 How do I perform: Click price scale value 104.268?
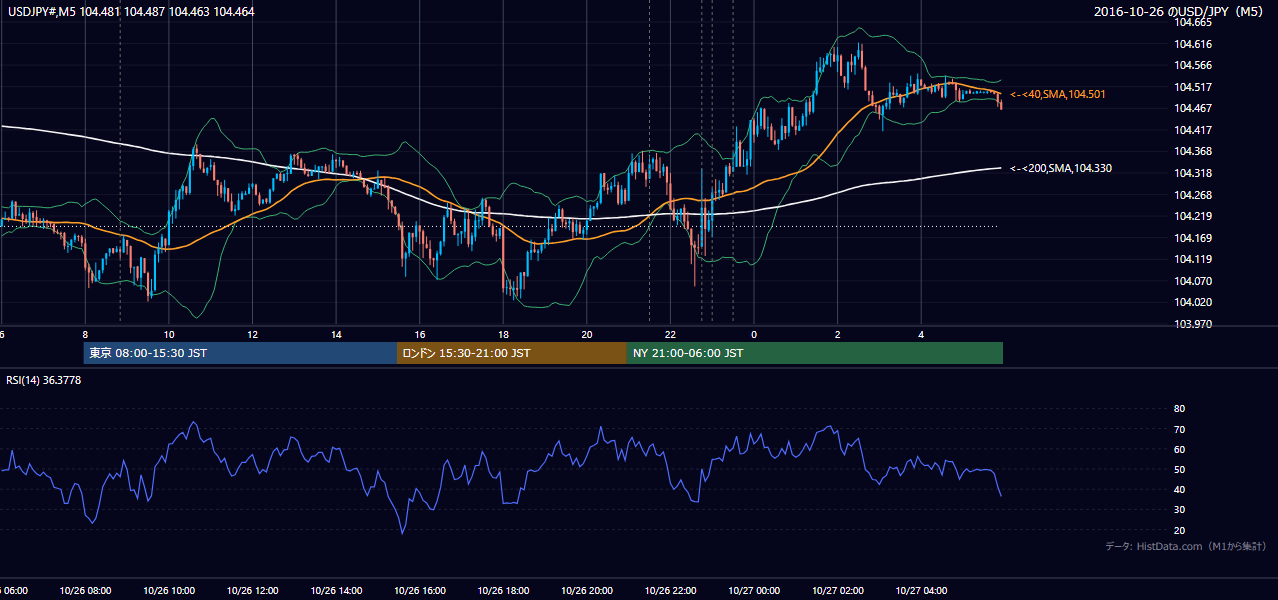(x=1192, y=195)
